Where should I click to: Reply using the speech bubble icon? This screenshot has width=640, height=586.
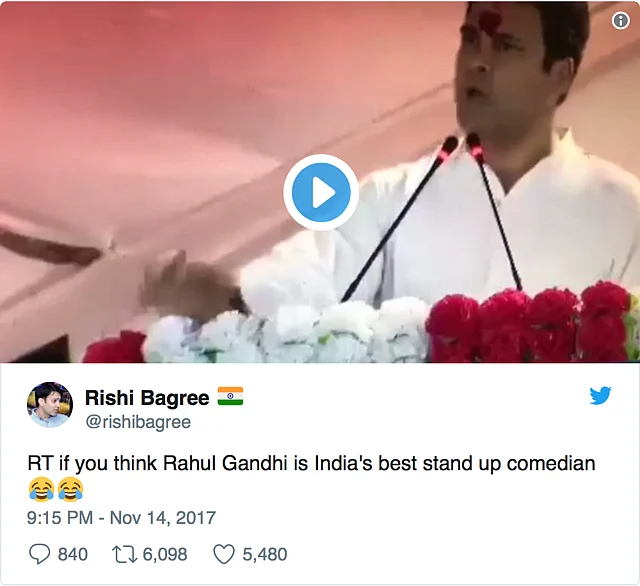click(x=40, y=554)
